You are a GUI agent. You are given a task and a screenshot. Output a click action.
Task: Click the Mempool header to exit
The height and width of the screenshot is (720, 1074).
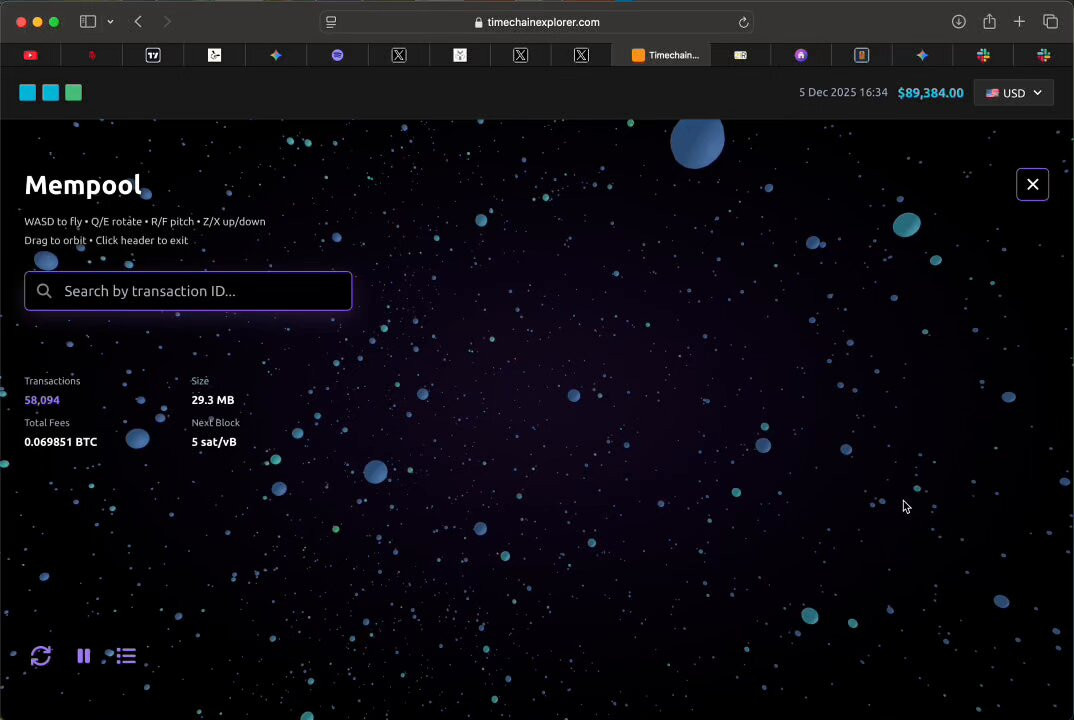pos(83,185)
